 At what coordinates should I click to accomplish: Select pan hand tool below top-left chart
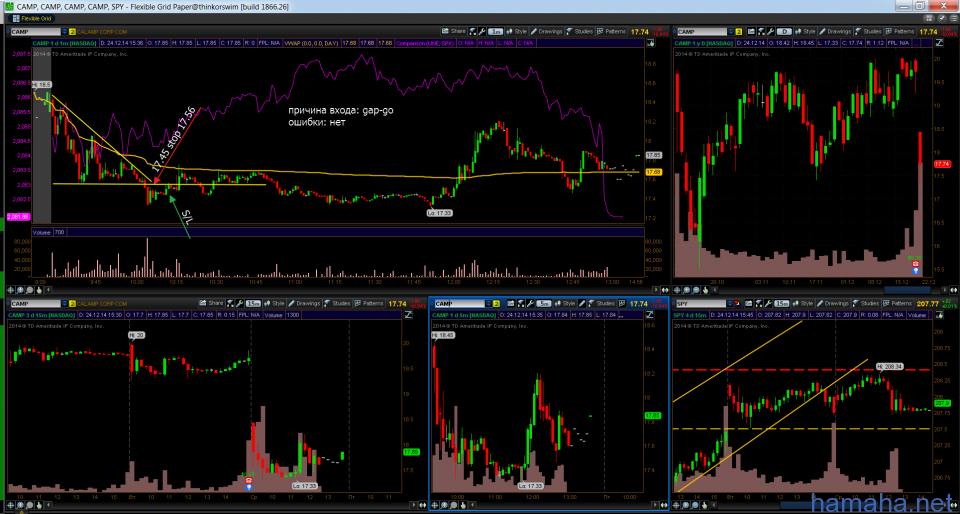[x=39, y=290]
